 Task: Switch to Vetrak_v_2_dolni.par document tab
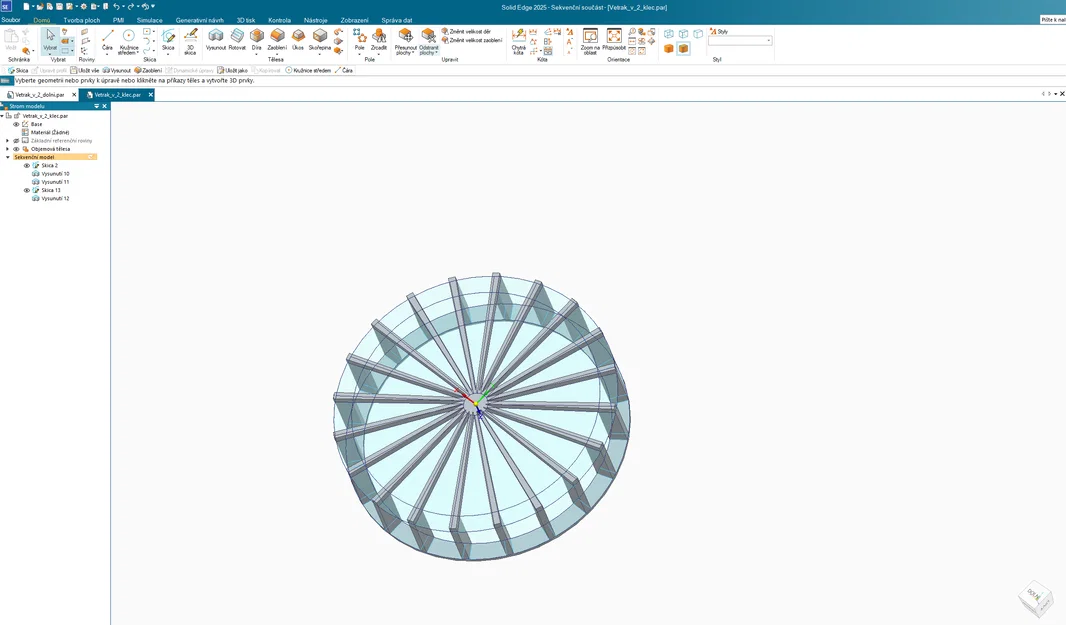(x=39, y=95)
